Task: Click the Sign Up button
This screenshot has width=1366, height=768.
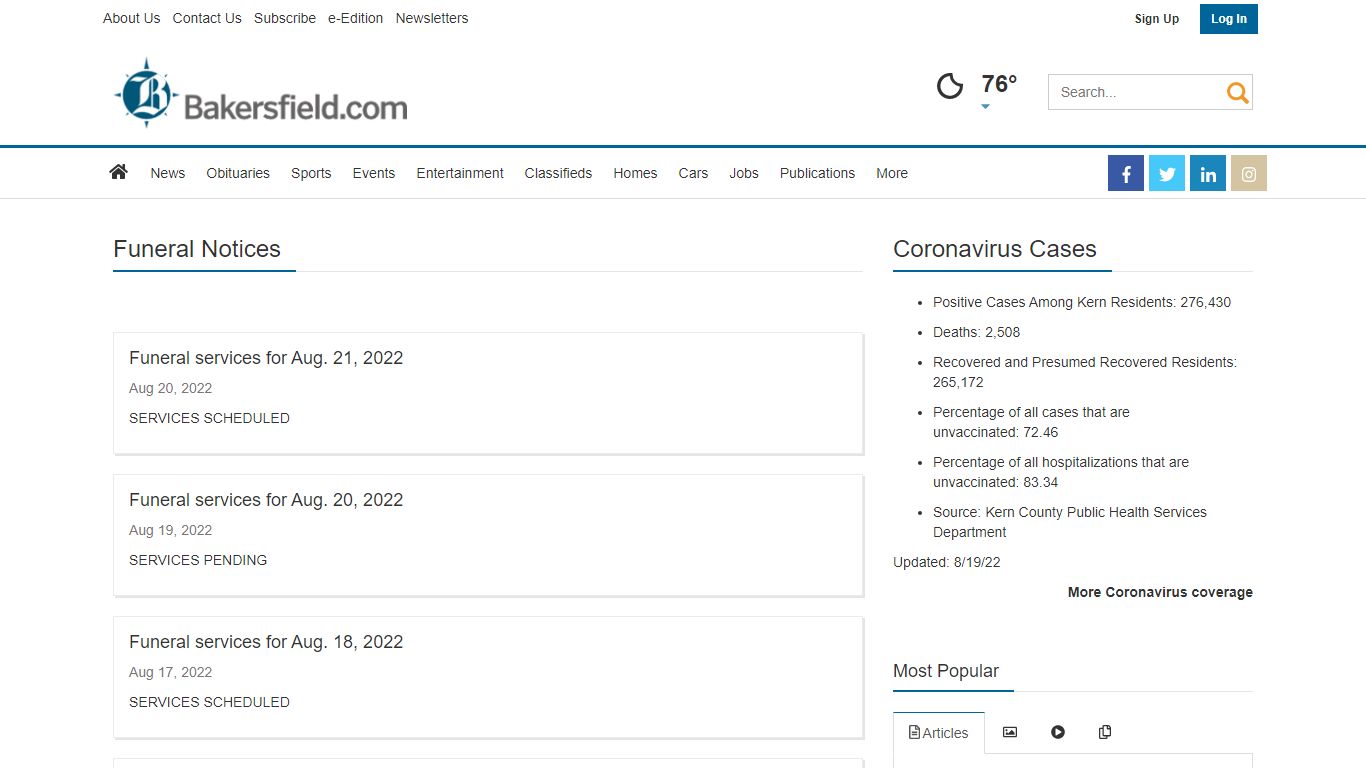Action: tap(1157, 19)
